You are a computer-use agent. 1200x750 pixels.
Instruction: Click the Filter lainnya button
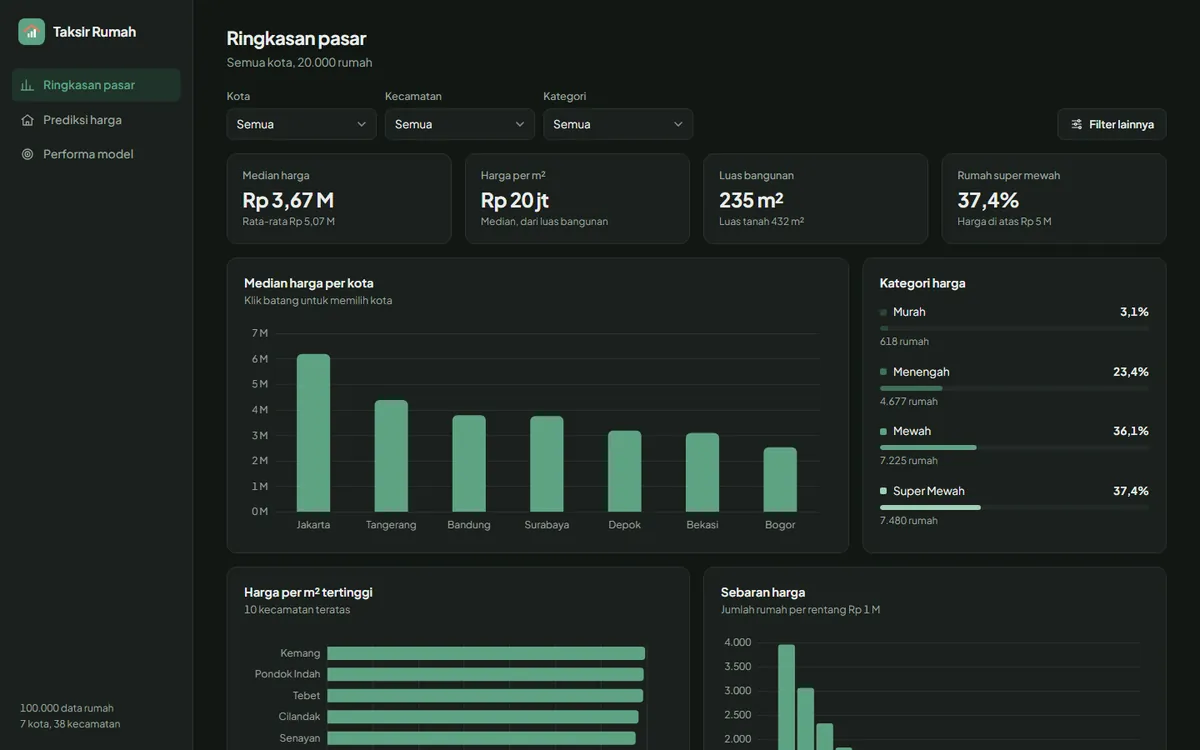tap(1112, 124)
